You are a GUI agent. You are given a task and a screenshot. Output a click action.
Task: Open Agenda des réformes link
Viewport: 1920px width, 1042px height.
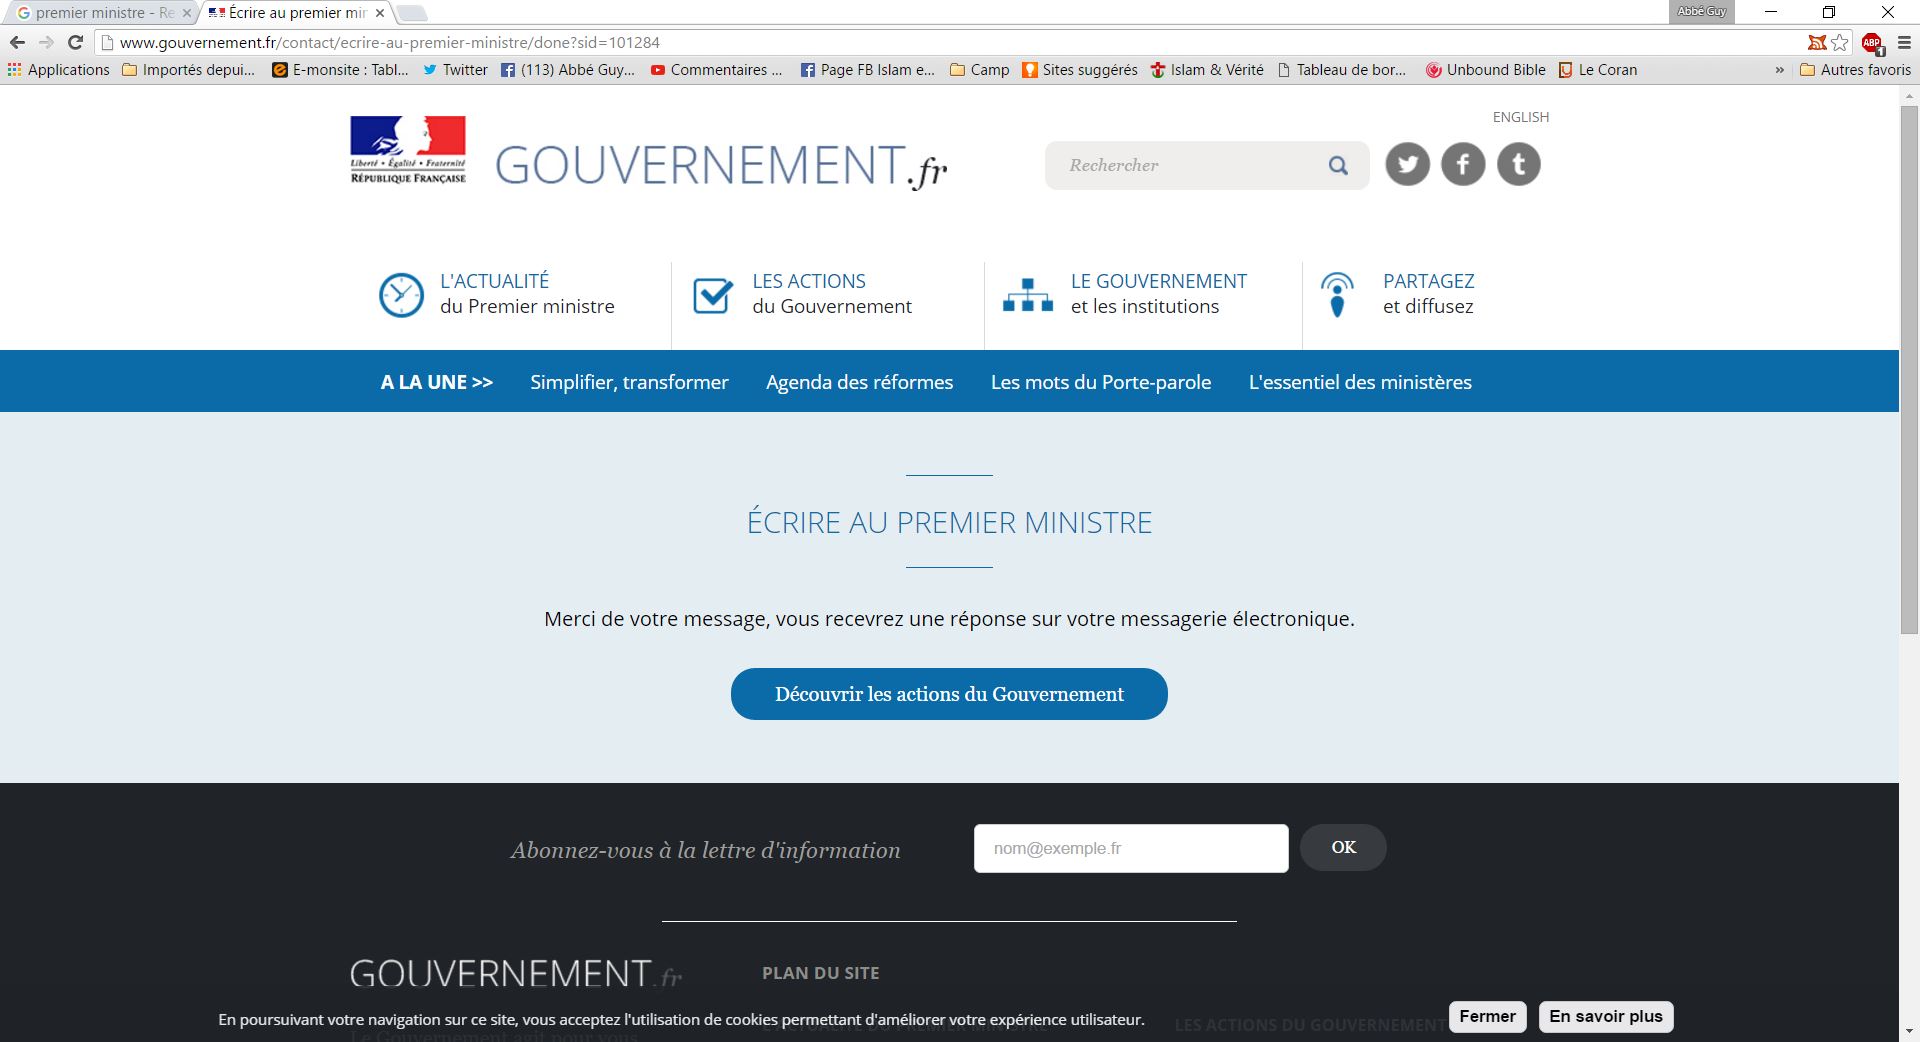(x=859, y=382)
